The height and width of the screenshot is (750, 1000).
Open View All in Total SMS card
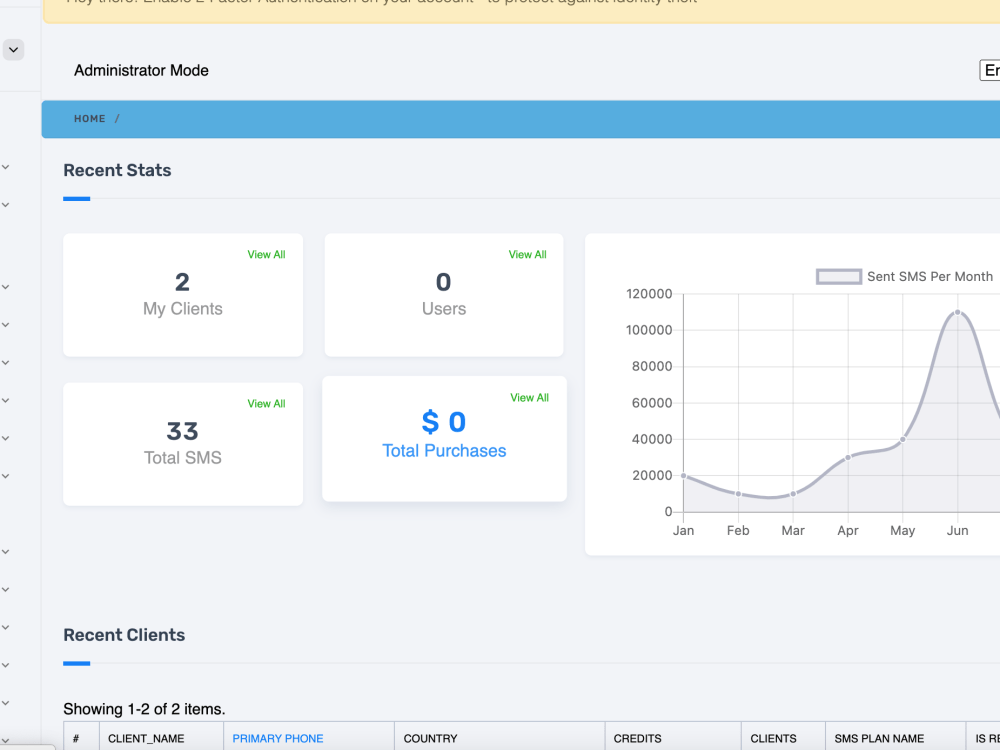pyautogui.click(x=266, y=404)
